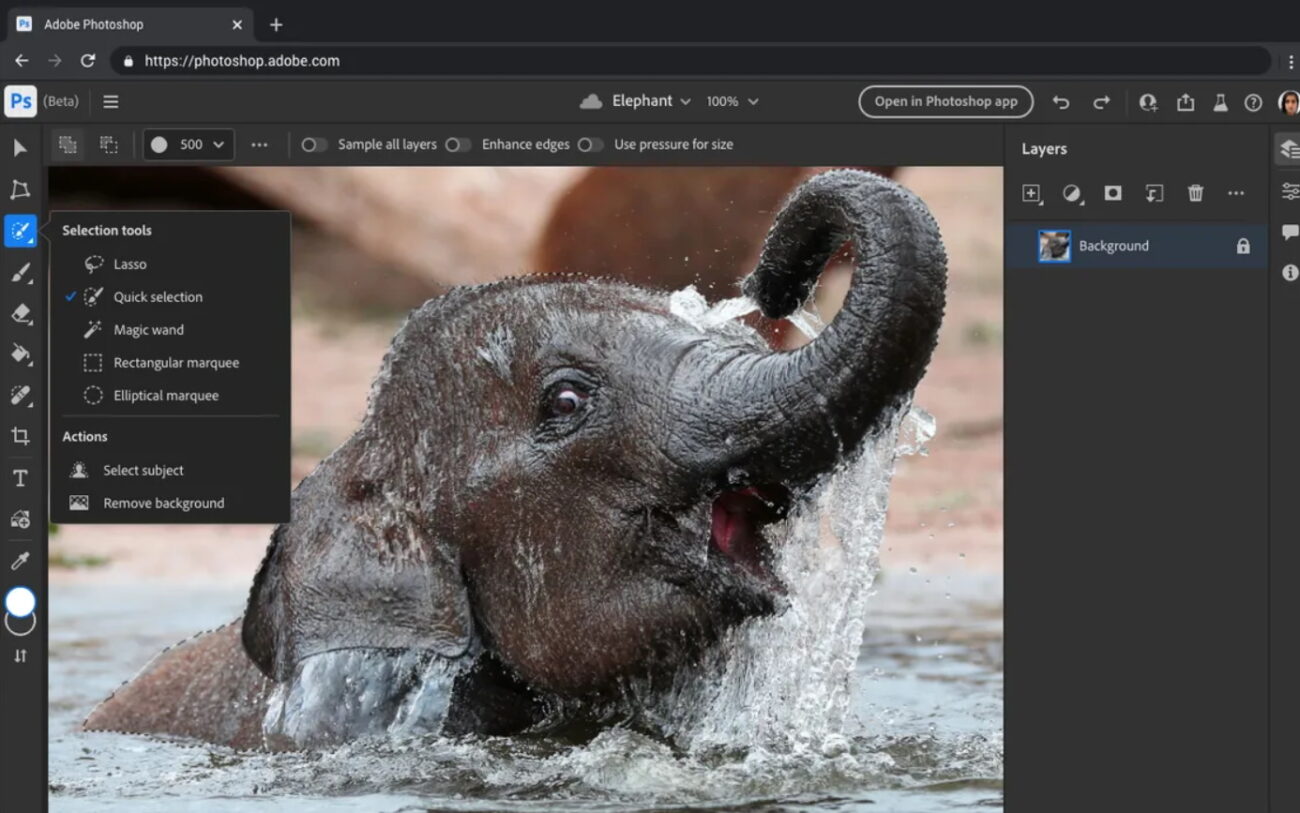This screenshot has height=813, width=1300.
Task: Click Open in Photoshop app button
Action: click(x=946, y=101)
